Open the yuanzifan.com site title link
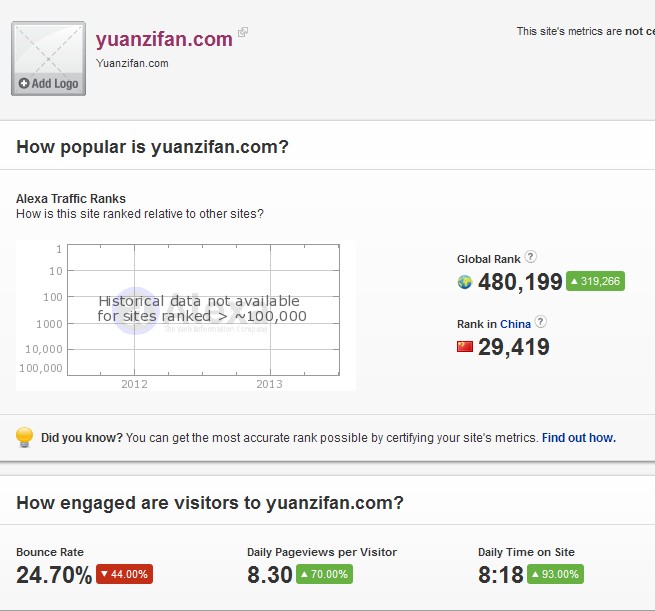Image resolution: width=655 pixels, height=611 pixels. coord(164,40)
